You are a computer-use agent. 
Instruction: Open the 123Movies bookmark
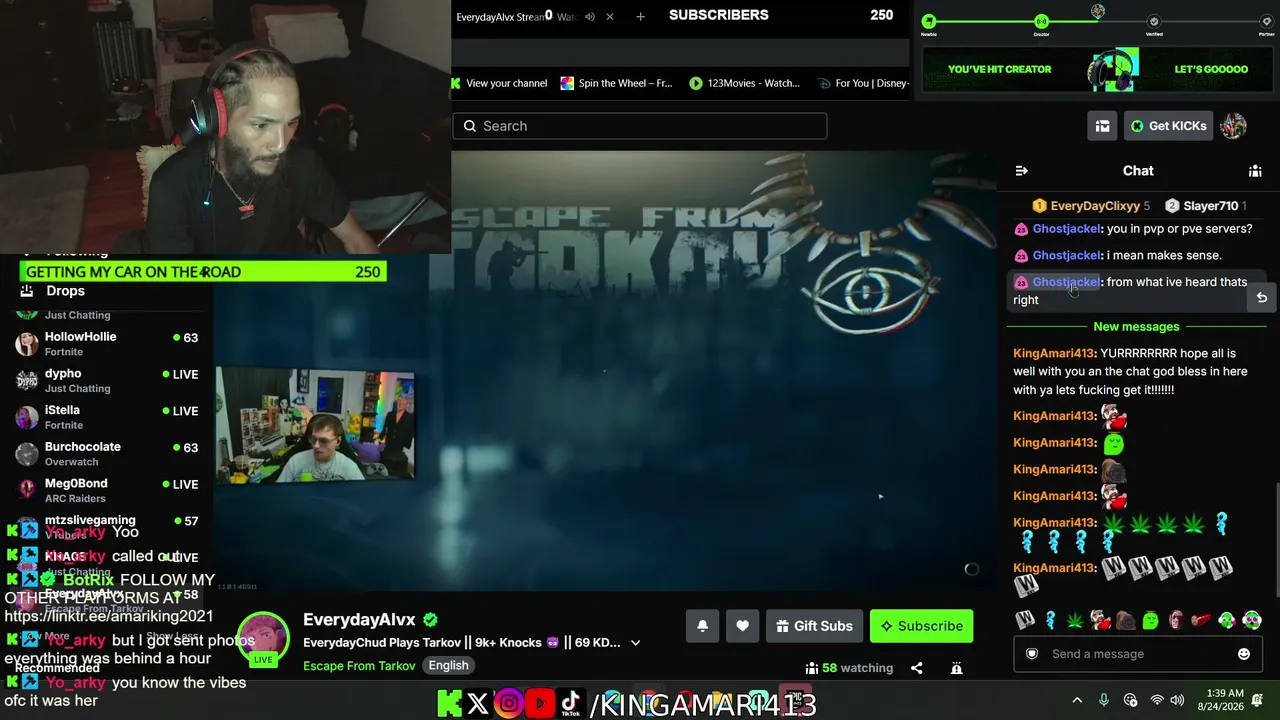744,83
